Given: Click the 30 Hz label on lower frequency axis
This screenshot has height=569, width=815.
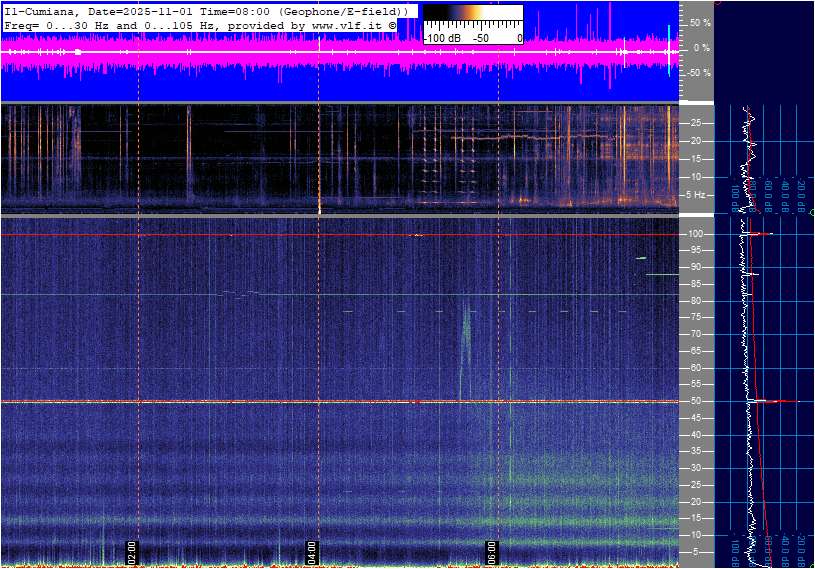Looking at the screenshot, I should pyautogui.click(x=696, y=468).
